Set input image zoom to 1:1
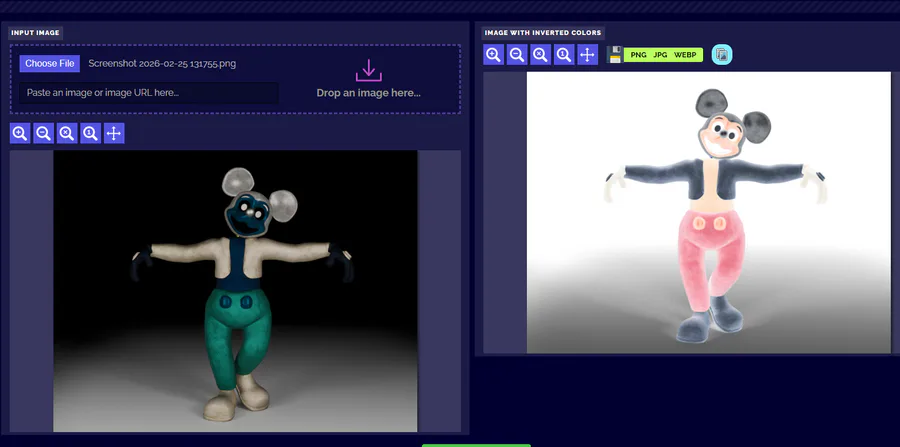The image size is (900, 447). (x=91, y=134)
